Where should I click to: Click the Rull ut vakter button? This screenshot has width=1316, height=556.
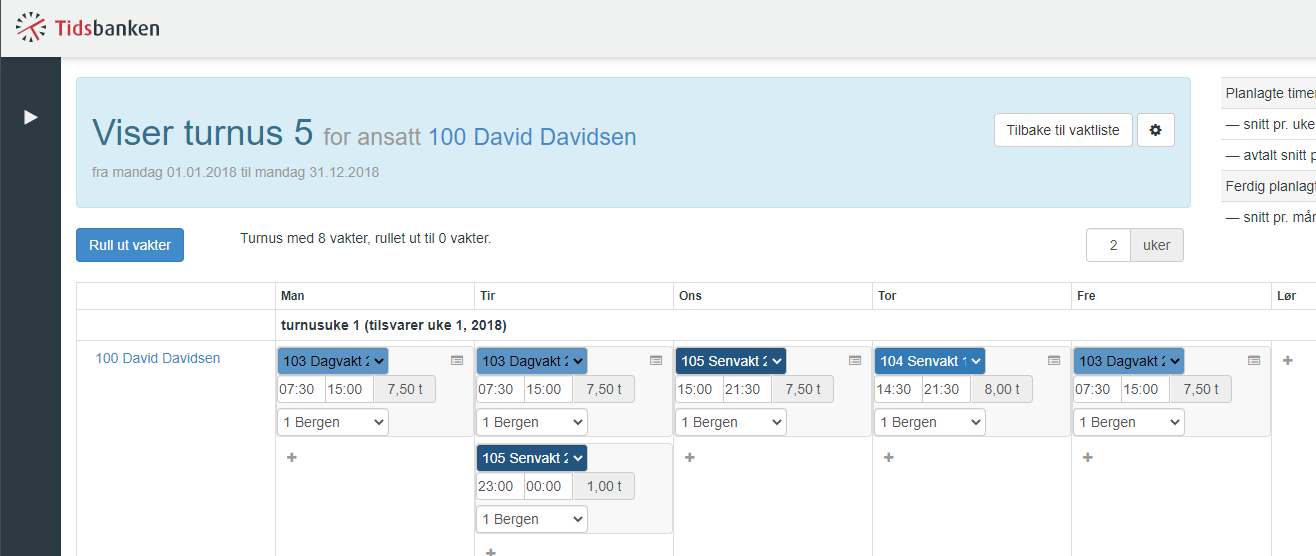(130, 245)
